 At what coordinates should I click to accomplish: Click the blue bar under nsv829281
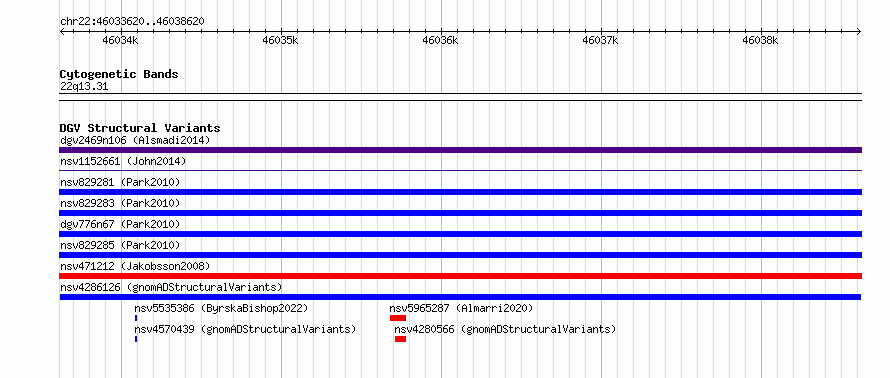point(460,192)
